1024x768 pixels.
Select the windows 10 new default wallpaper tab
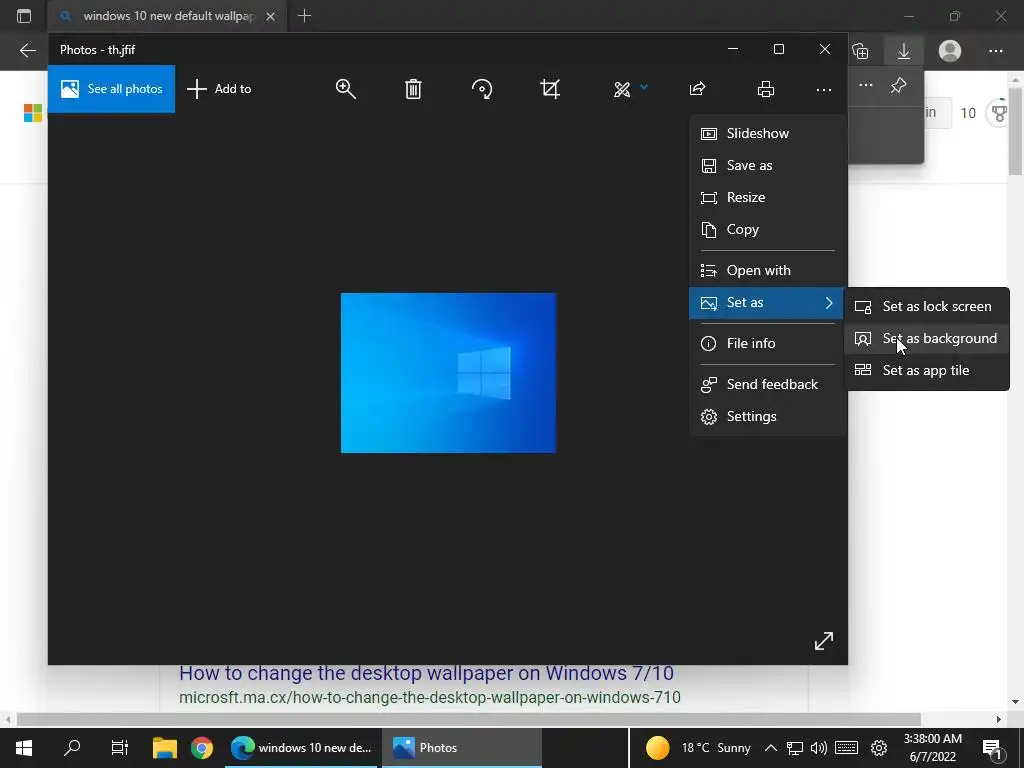point(168,16)
